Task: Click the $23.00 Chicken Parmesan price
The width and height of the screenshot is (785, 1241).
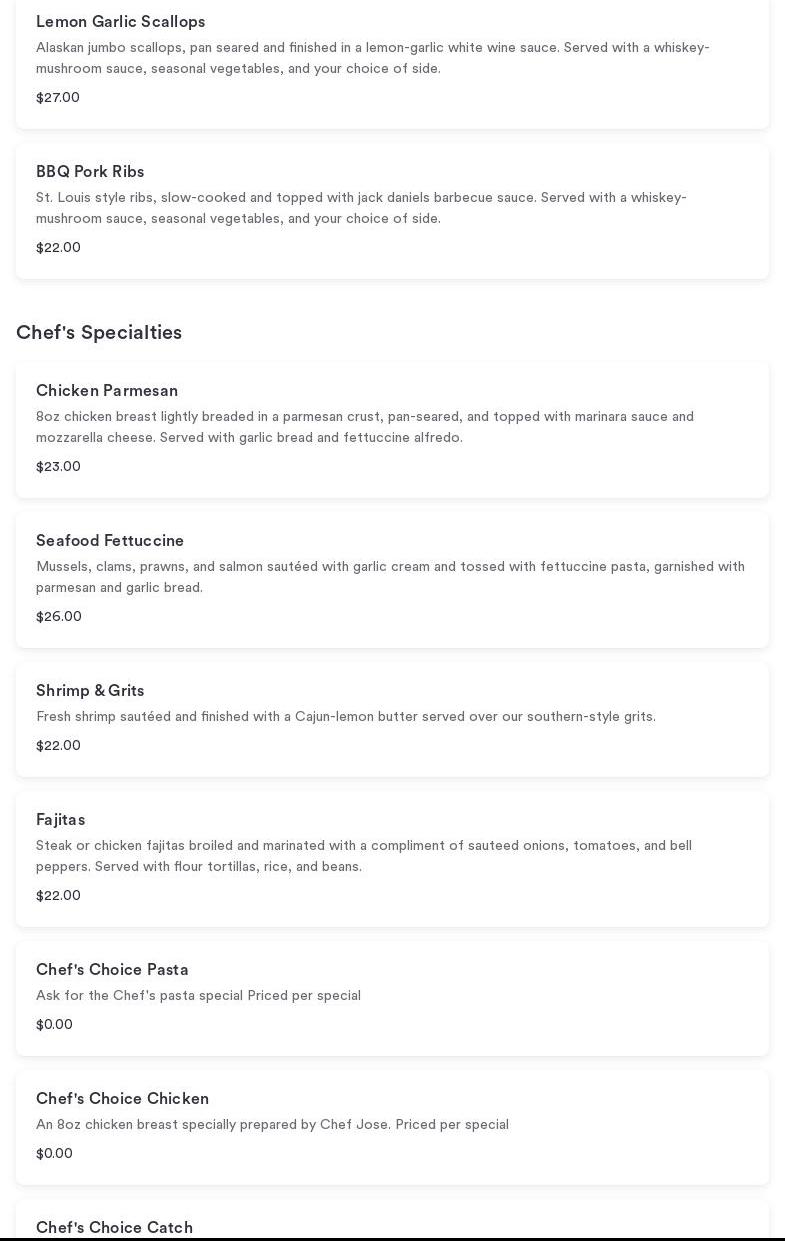Action: coord(58,467)
